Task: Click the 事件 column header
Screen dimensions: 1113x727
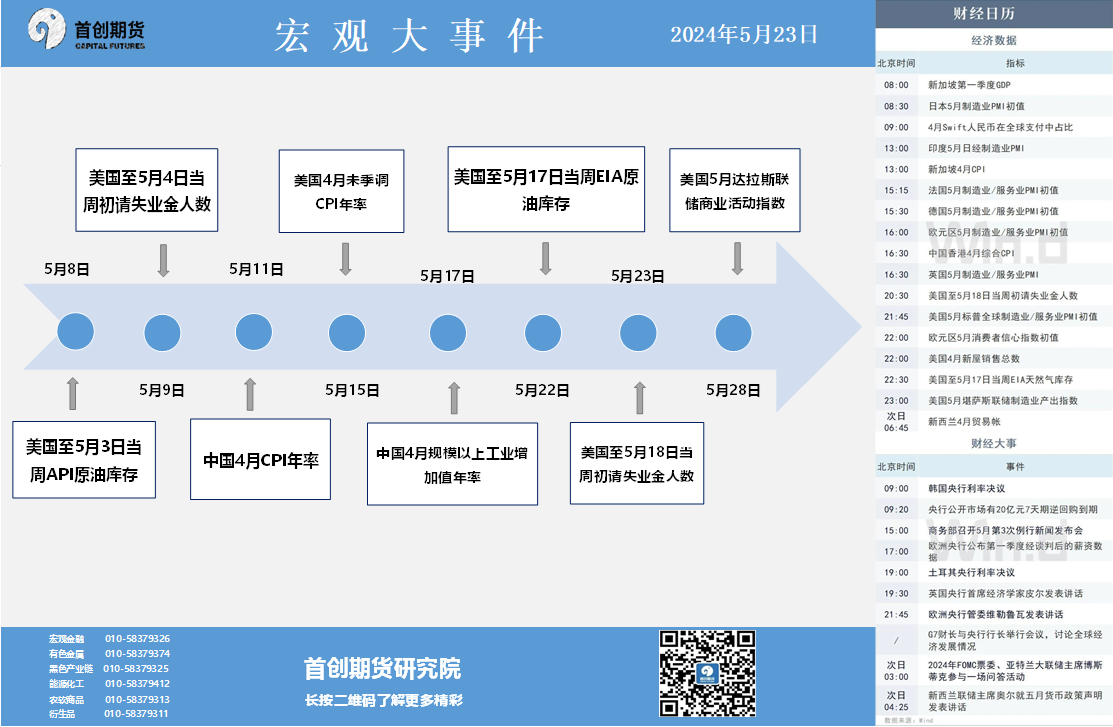Action: tap(1015, 466)
